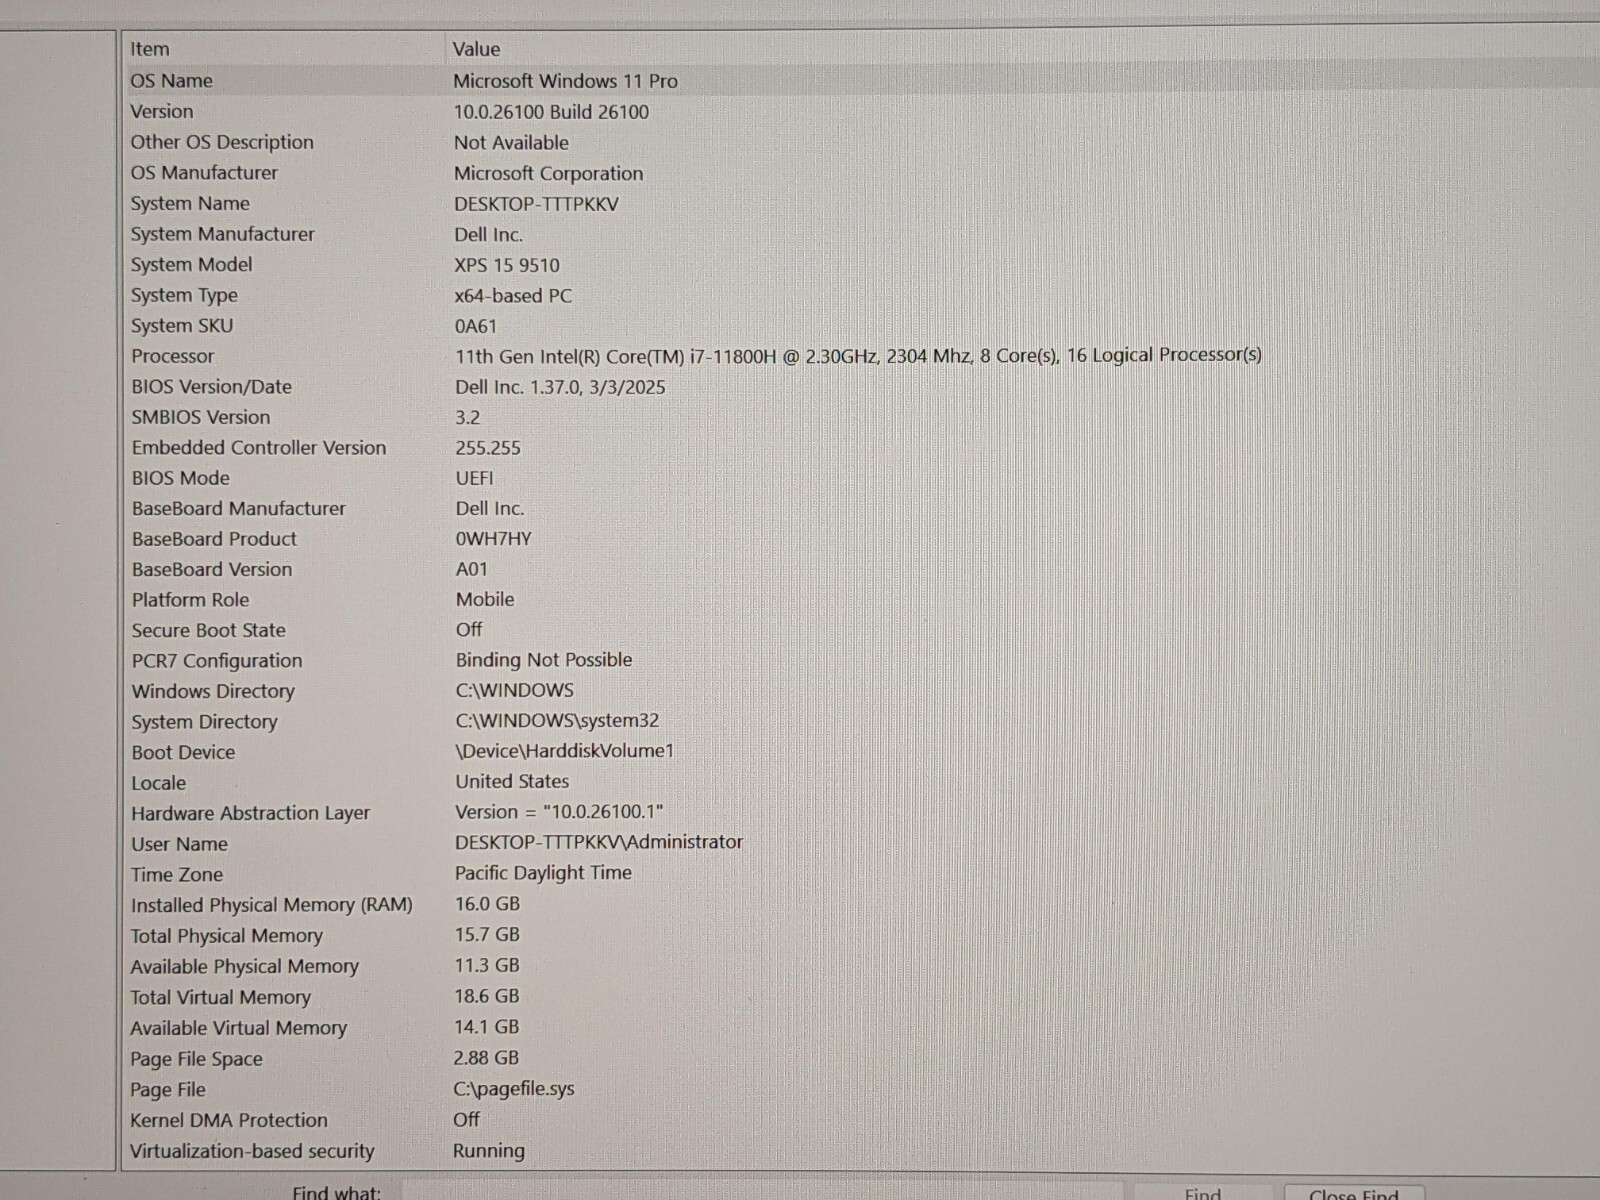Screen dimensions: 1600x1200
Task: Click '11.3 GB' value
Action: point(487,966)
